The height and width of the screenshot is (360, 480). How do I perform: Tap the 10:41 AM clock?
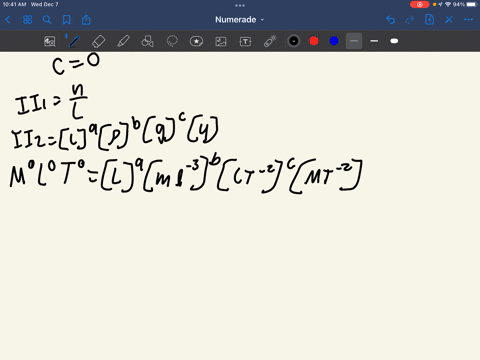(14, 4)
